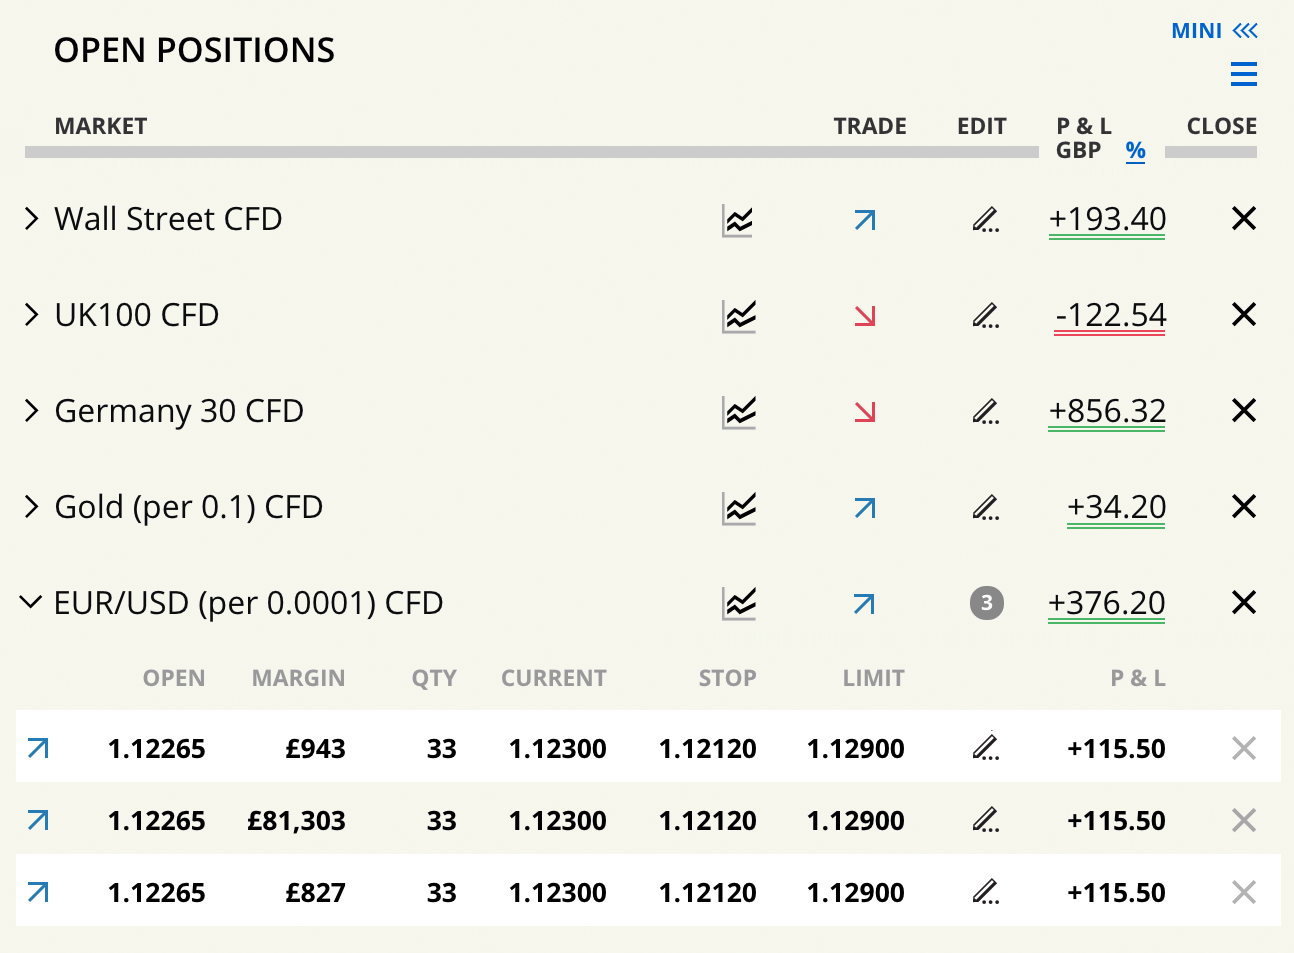Close the entire EUR/USD CFD position

(x=1244, y=603)
